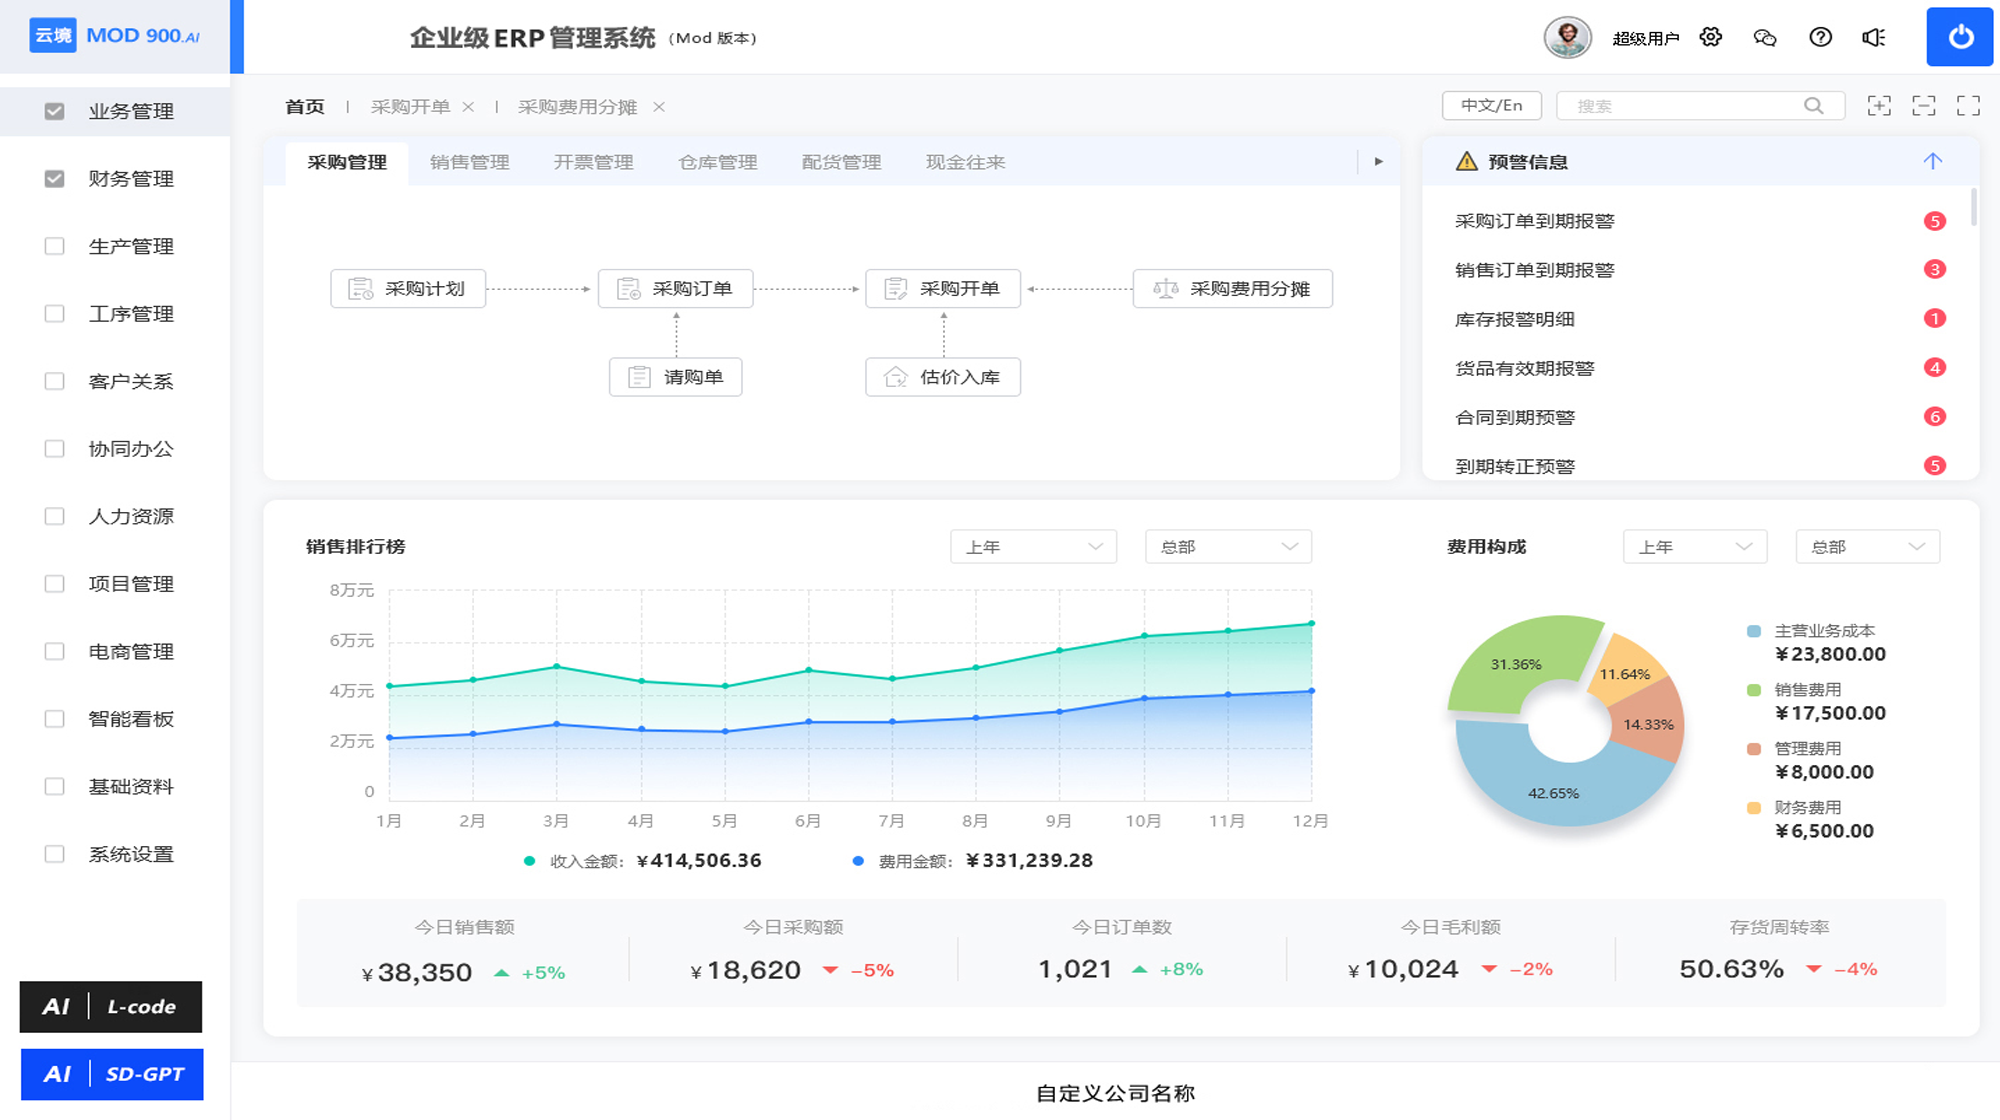The width and height of the screenshot is (2000, 1120).
Task: Open the 估价入库 flow node
Action: [x=943, y=377]
